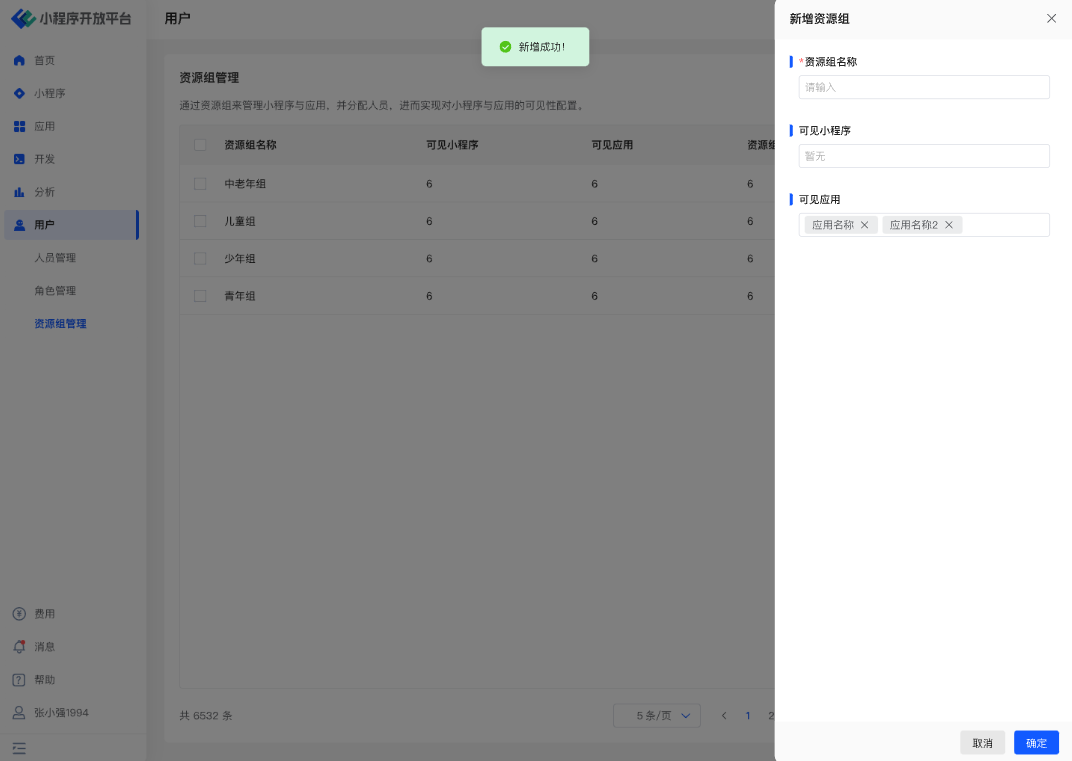Focus the 资源组名称 input field
Viewport: 1072px width, 761px height.
923,87
